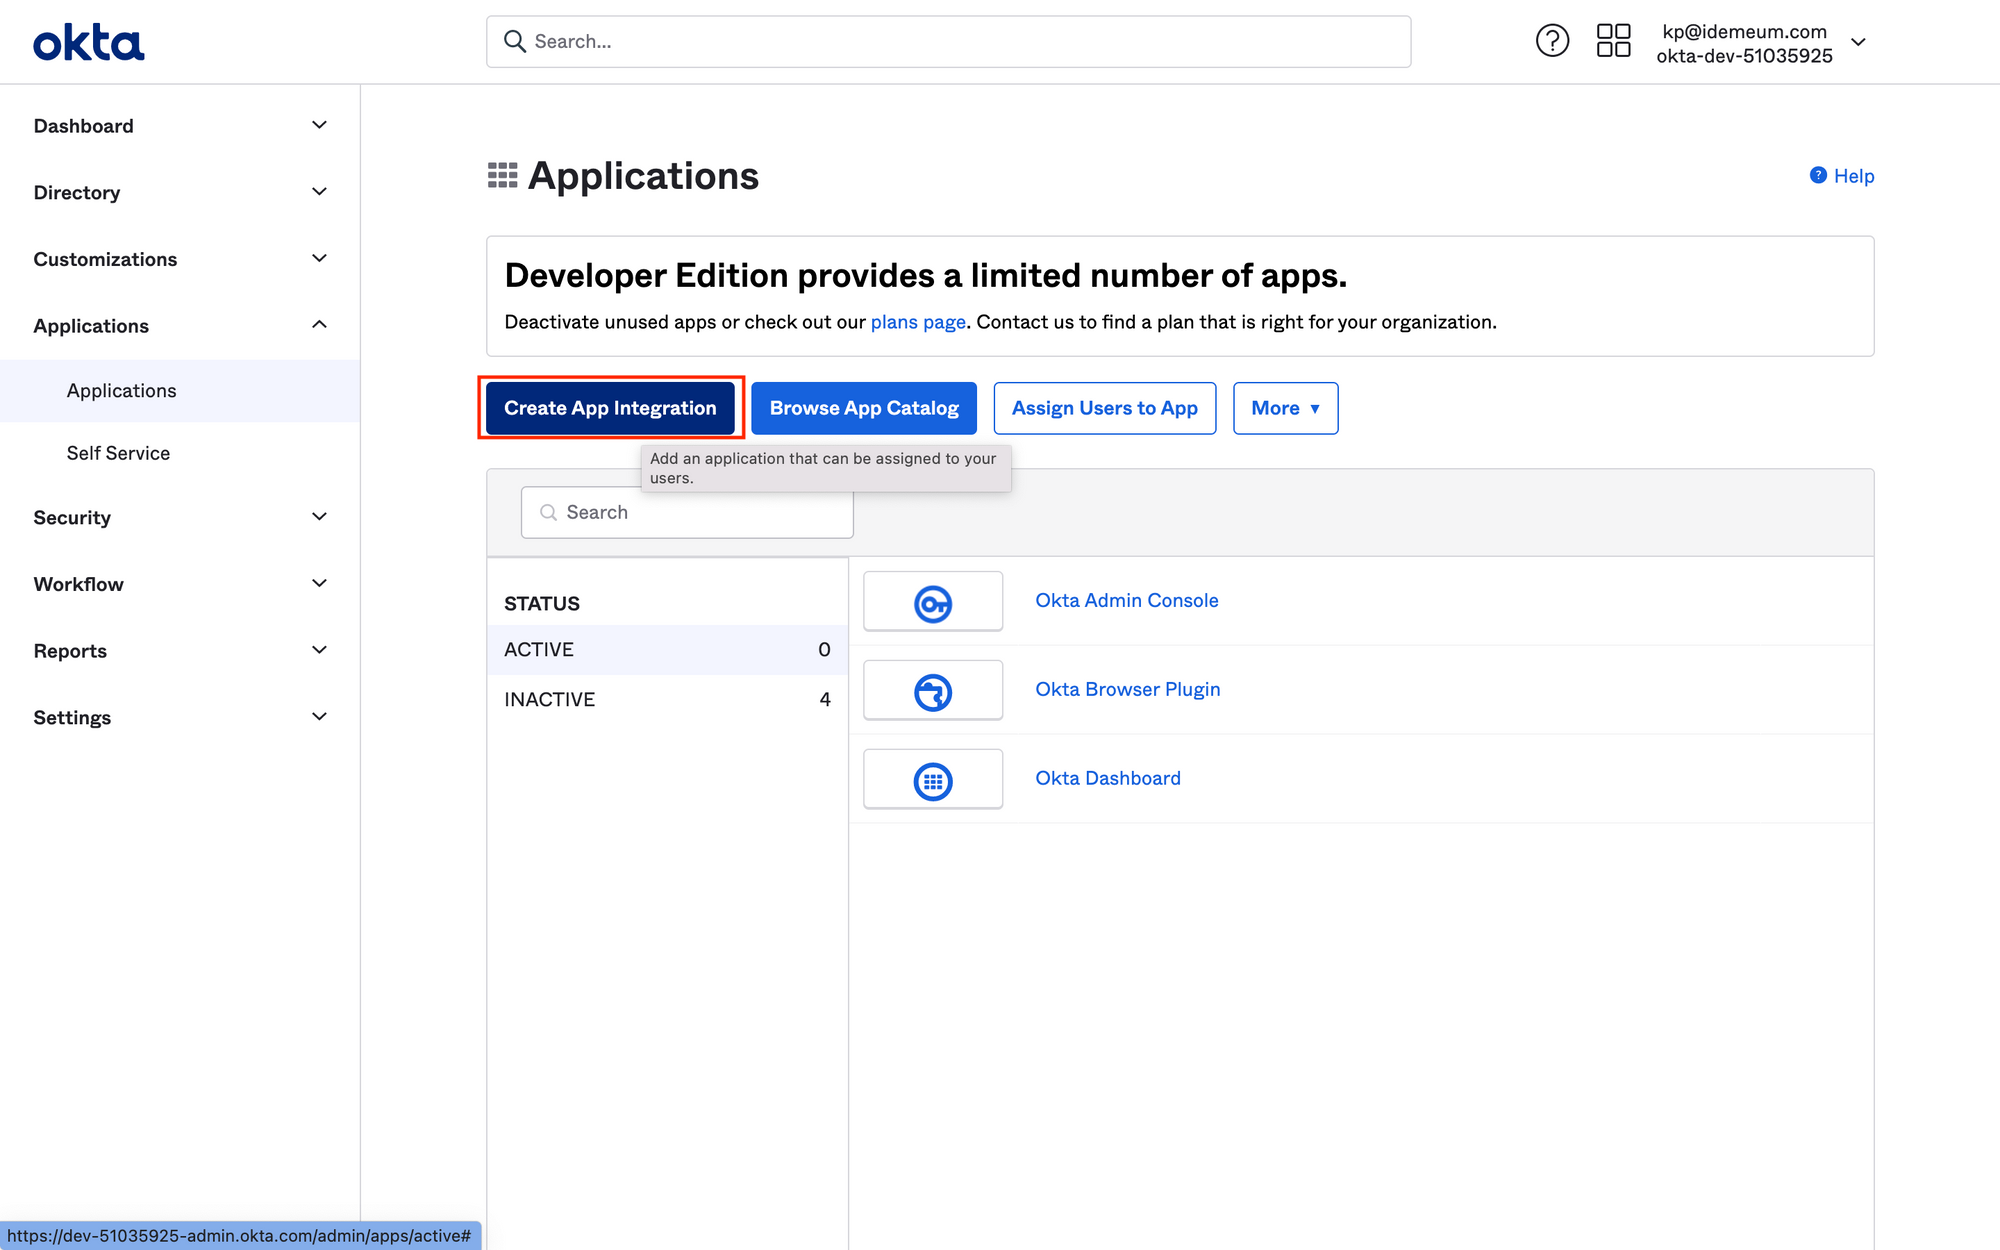This screenshot has width=2000, height=1250.
Task: Open the Okta Dashboard link
Action: tap(1108, 779)
